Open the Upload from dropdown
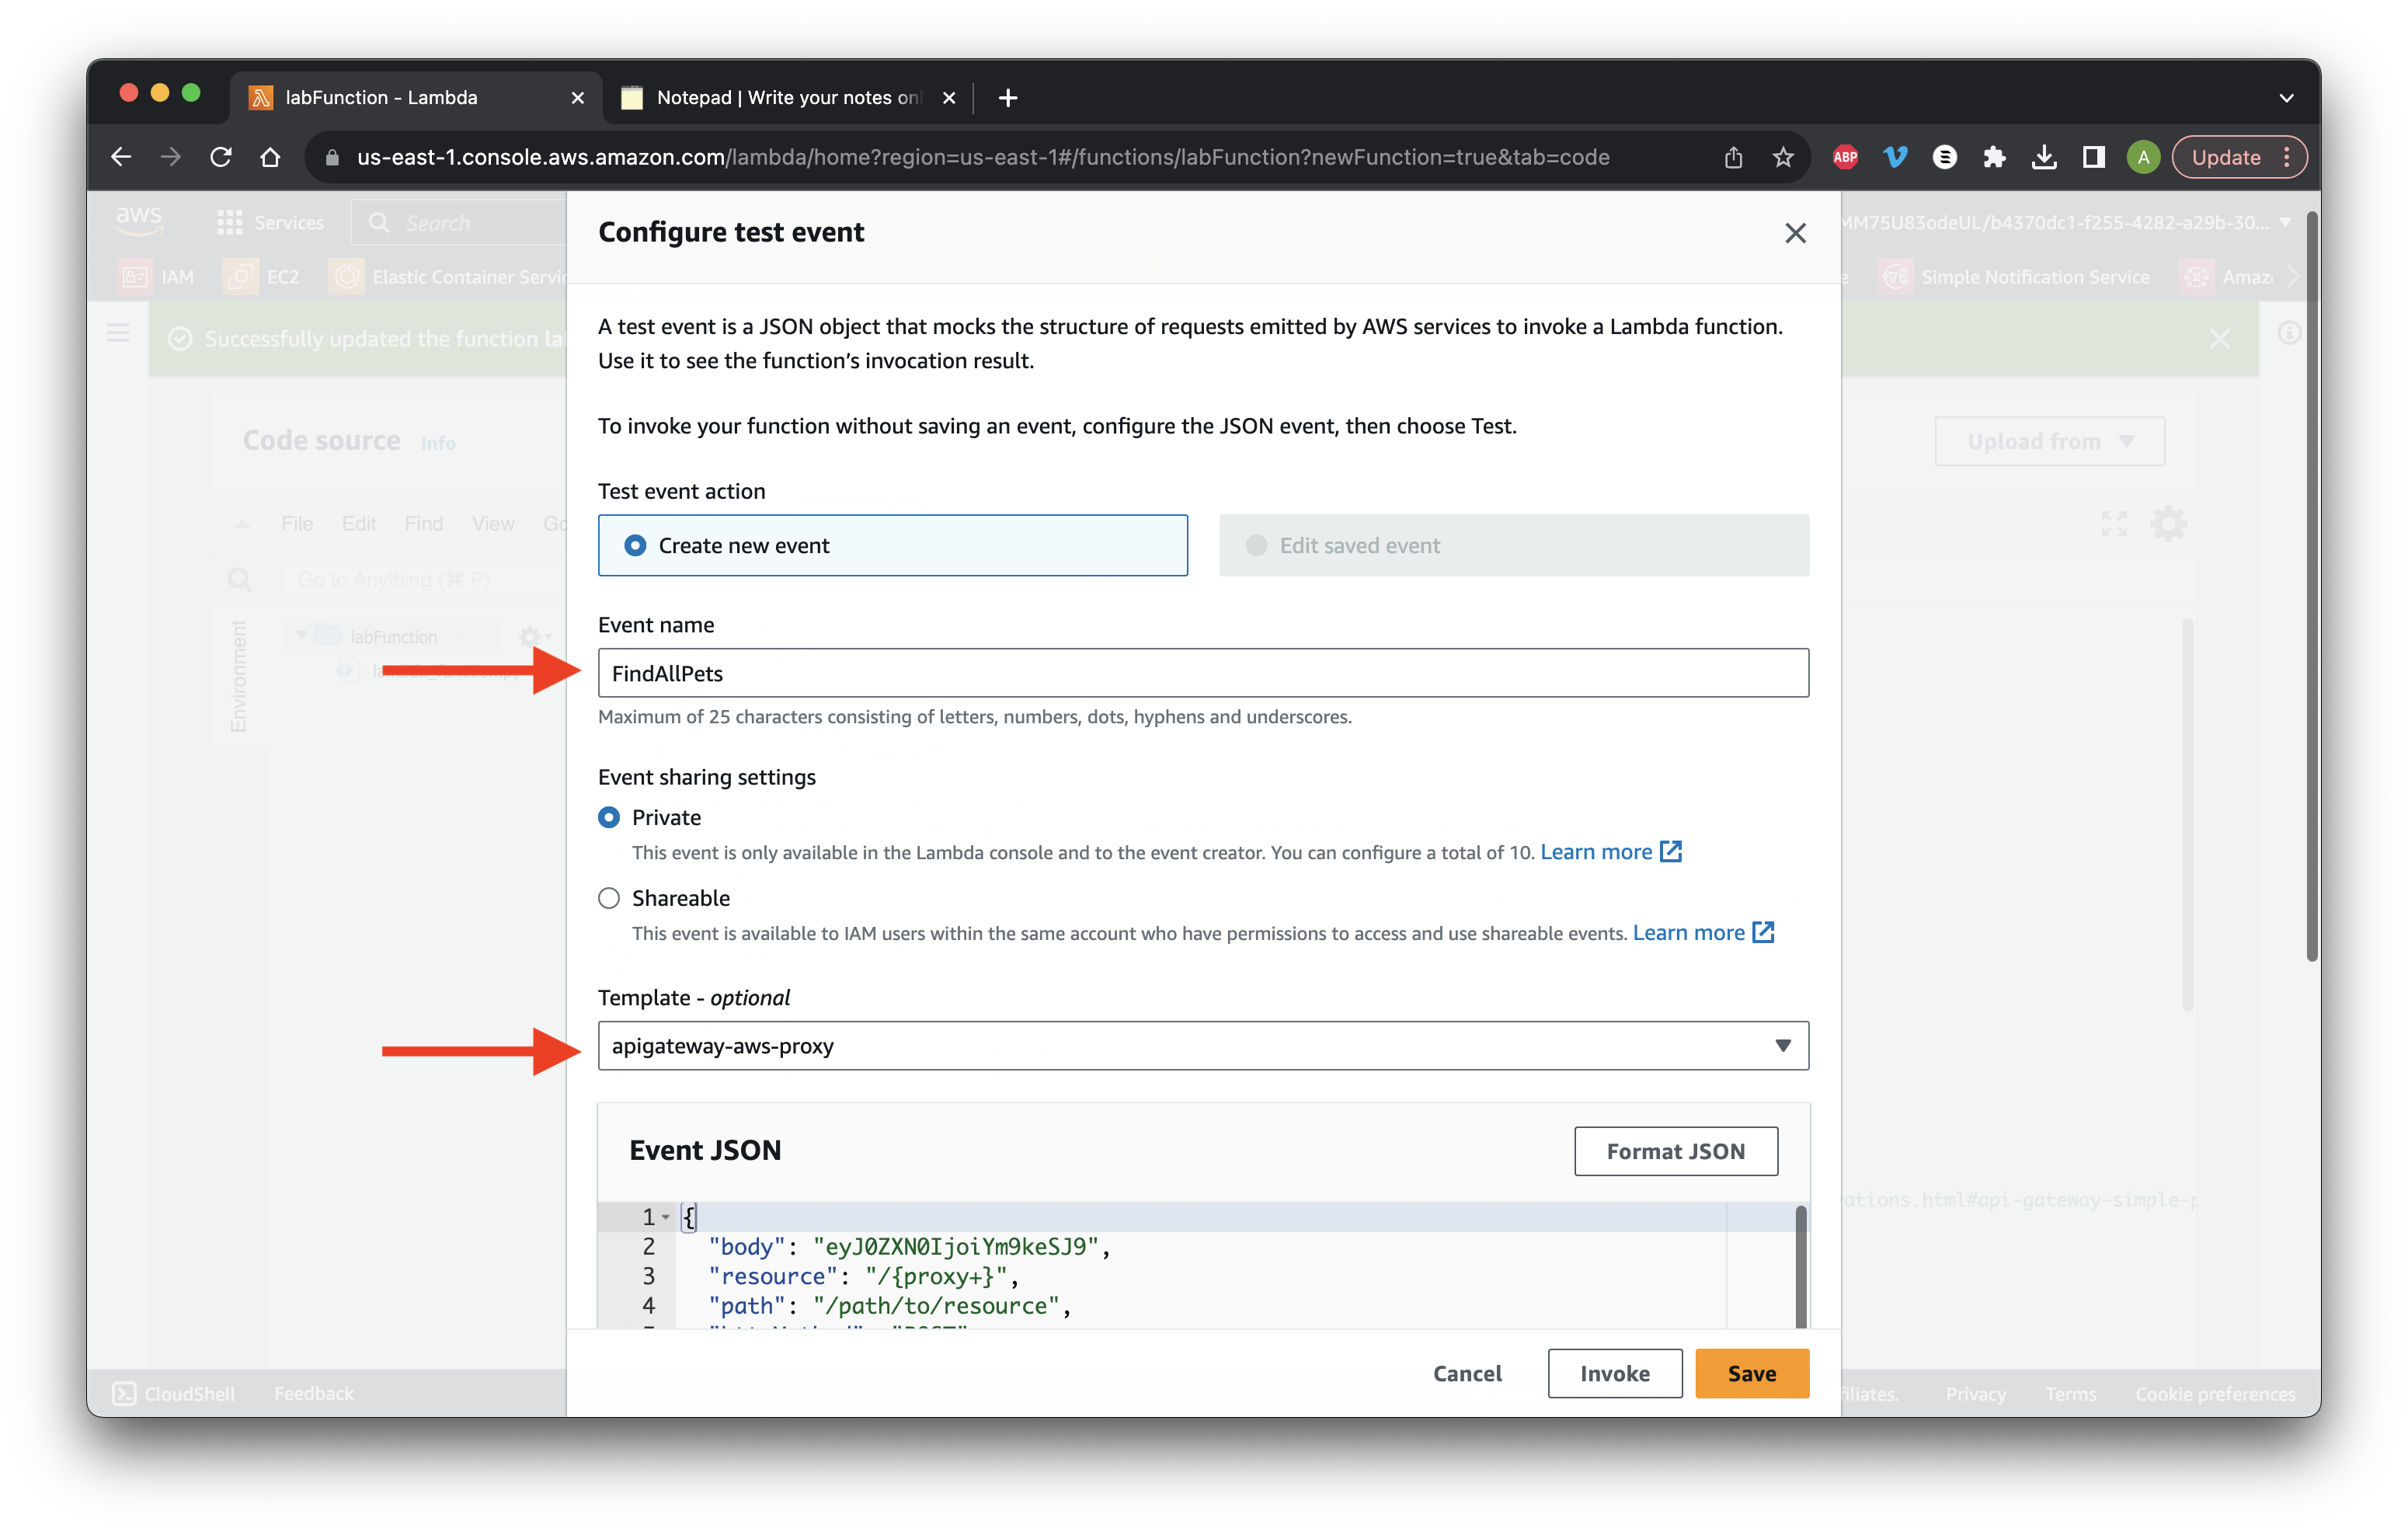 tap(2049, 441)
